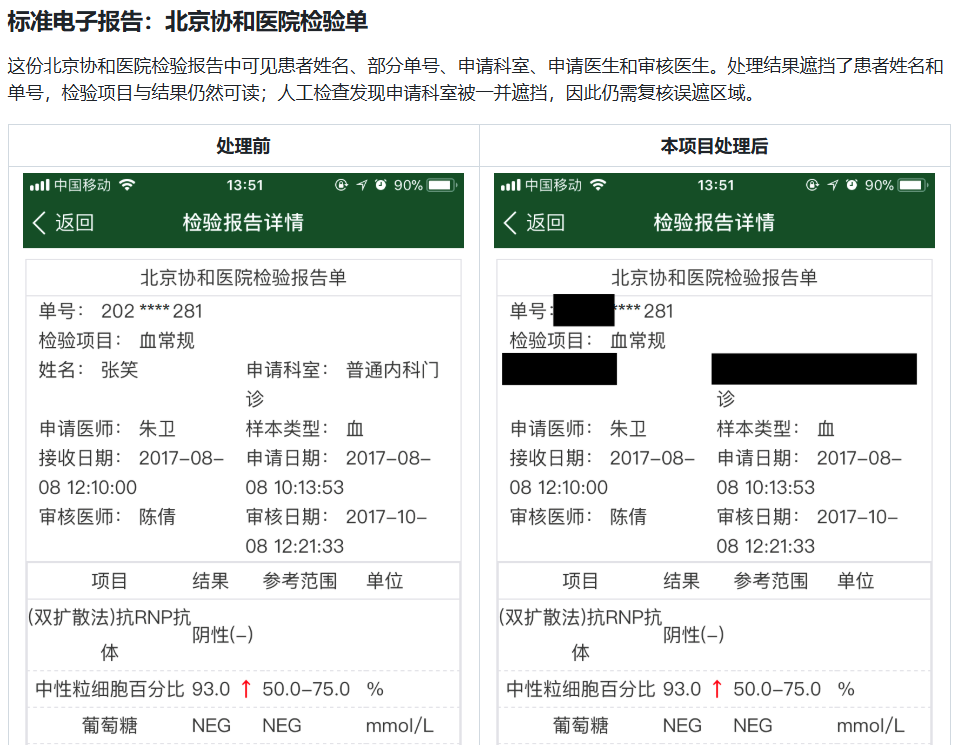Click the 葡萄糖 row label in the left table
Viewport: 965px width, 745px height.
pos(110,726)
